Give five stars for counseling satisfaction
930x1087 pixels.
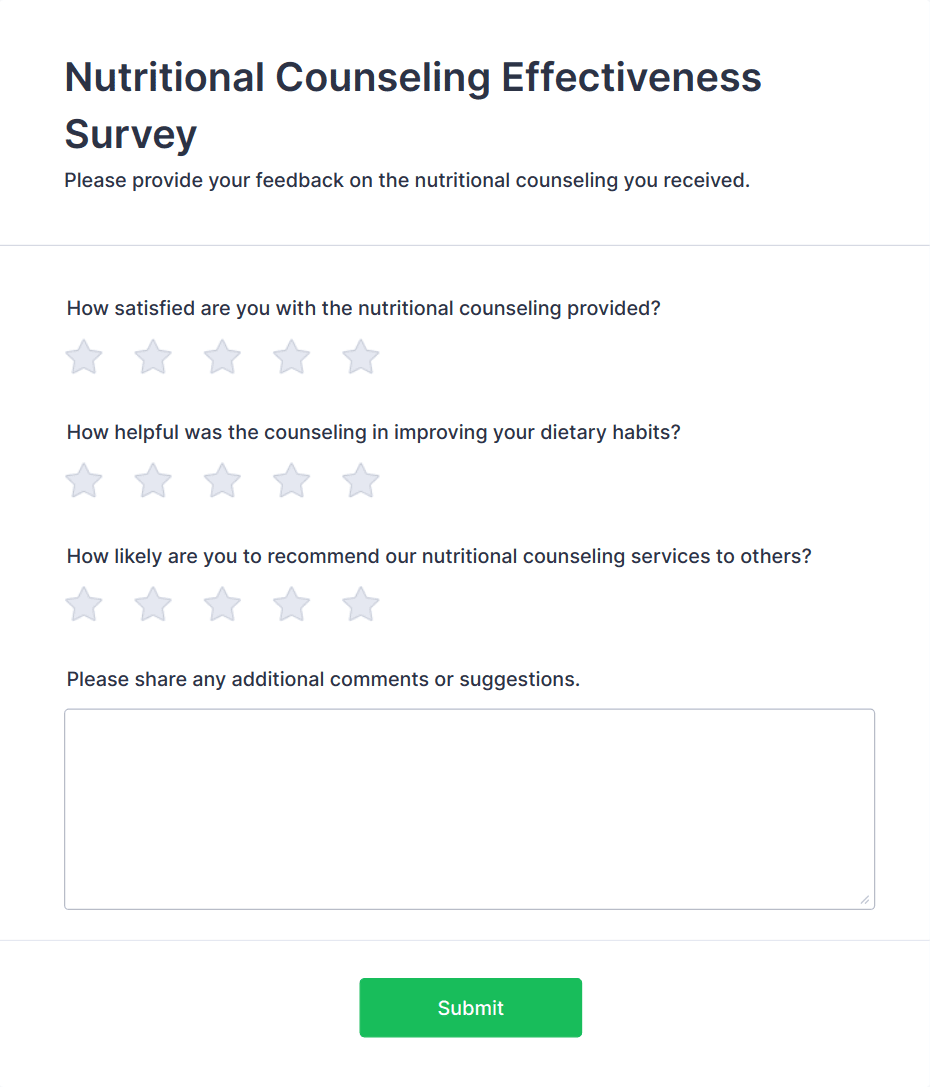(x=360, y=357)
